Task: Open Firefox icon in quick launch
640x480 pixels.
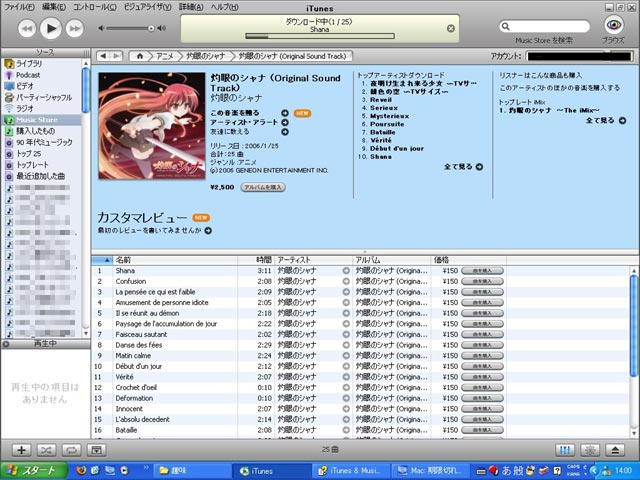Action: coord(81,471)
